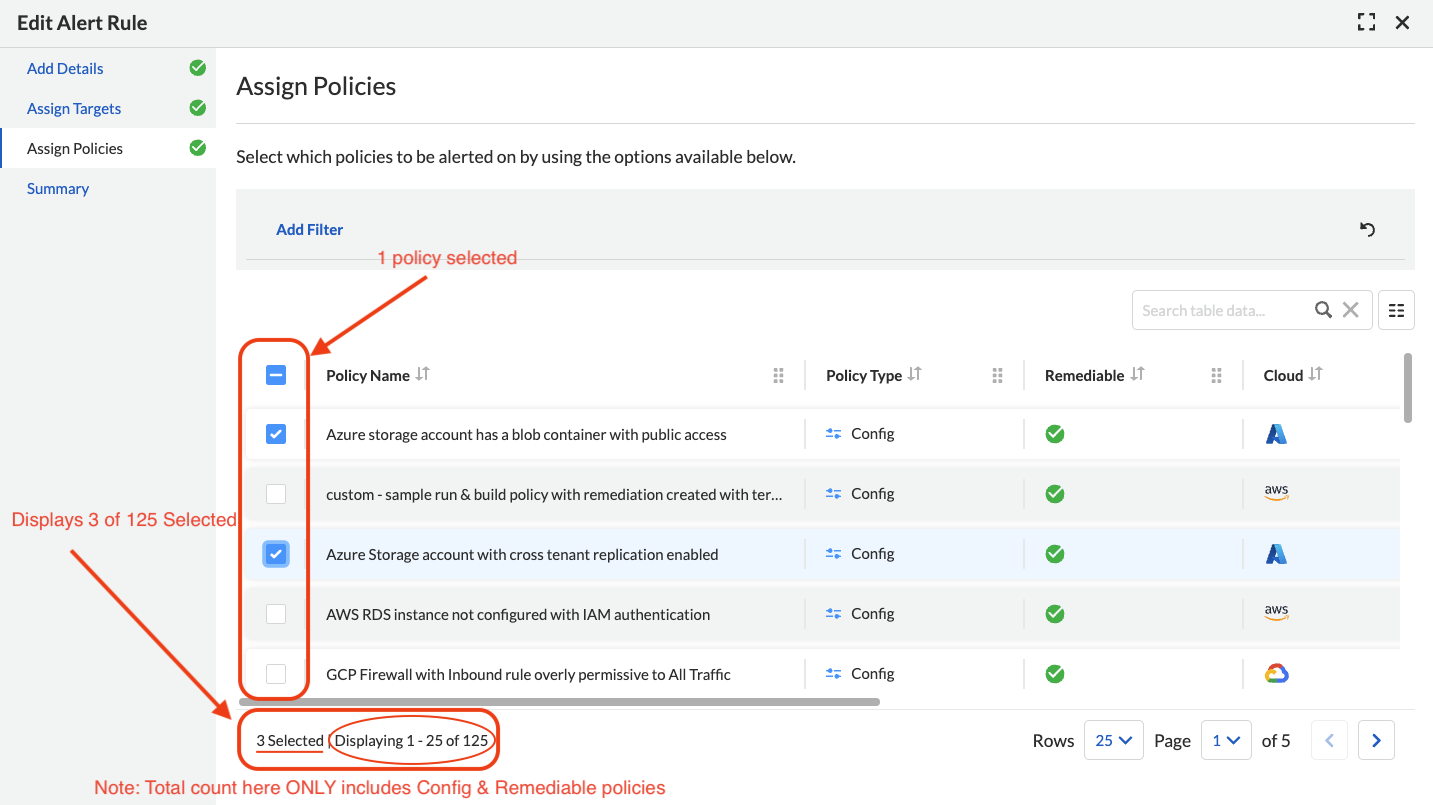The image size is (1433, 805).
Task: Open the column picker icon
Action: [1396, 310]
